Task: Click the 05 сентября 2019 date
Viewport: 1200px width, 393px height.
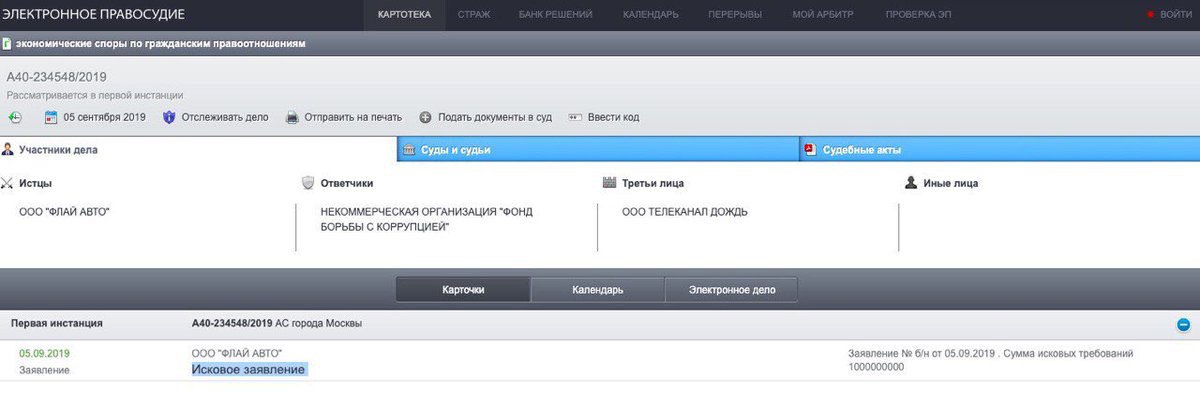Action: pos(105,117)
